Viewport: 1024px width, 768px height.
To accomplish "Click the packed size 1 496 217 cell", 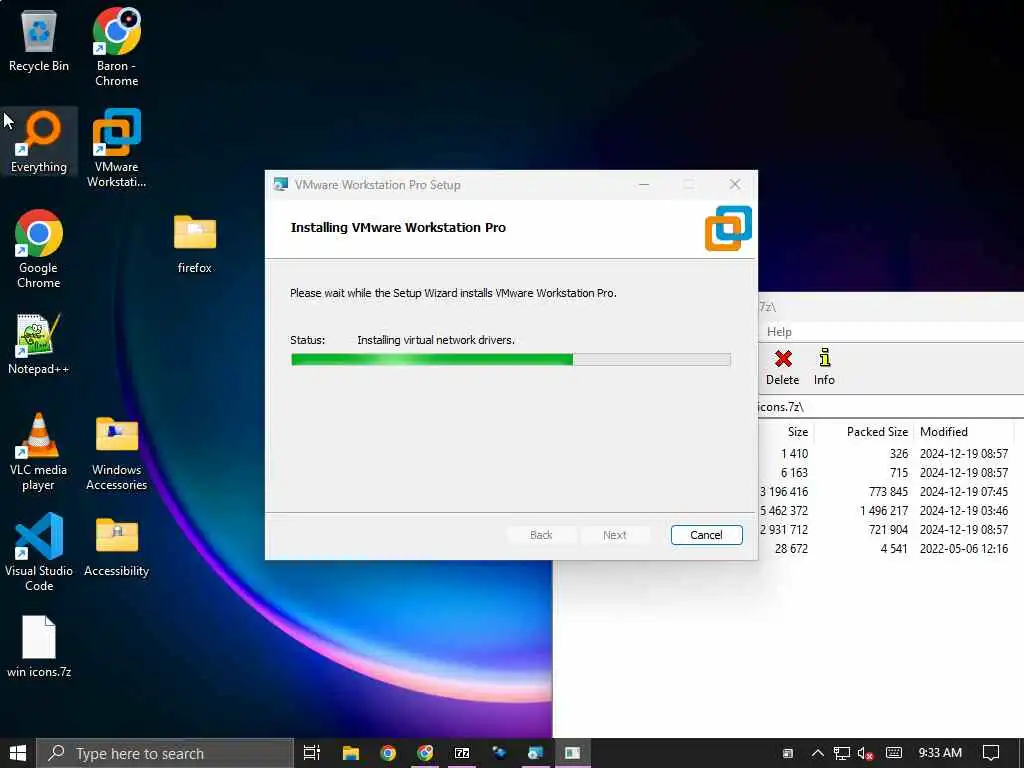I will click(884, 510).
